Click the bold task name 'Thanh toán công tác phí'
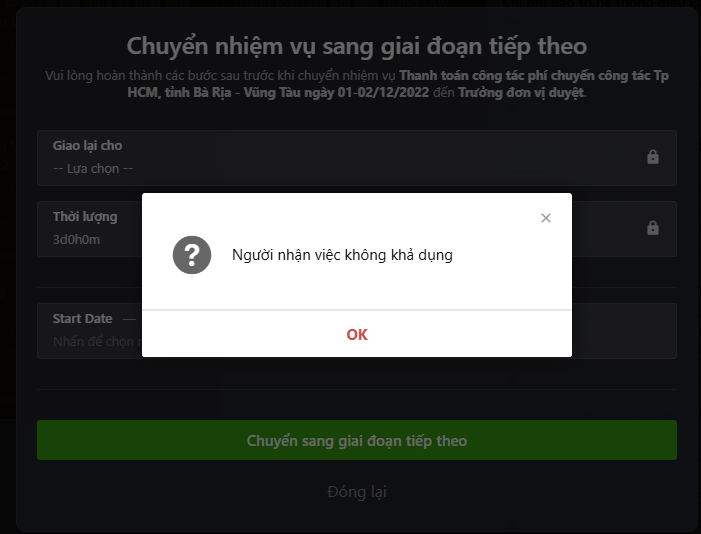Viewport: 701px width, 534px height. coord(473,76)
